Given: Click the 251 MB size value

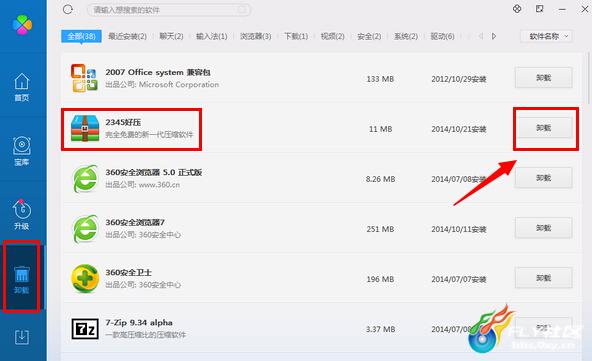Looking at the screenshot, I should click(x=380, y=229).
